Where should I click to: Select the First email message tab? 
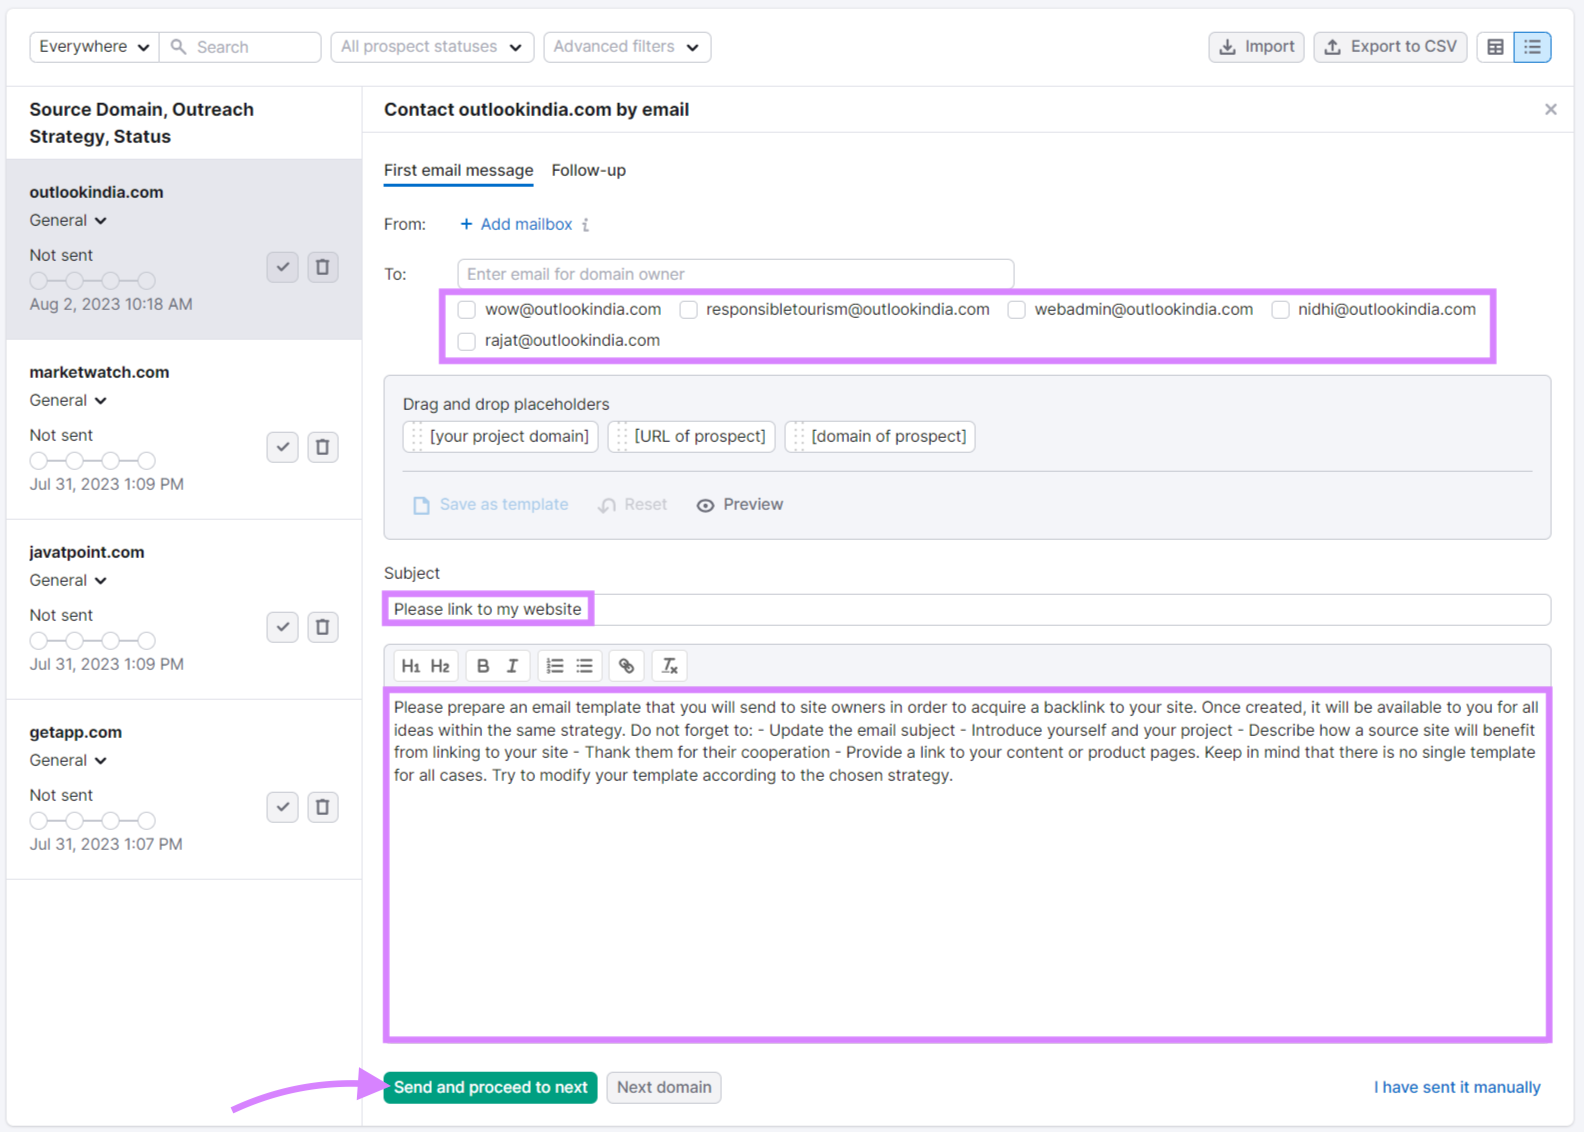click(458, 170)
